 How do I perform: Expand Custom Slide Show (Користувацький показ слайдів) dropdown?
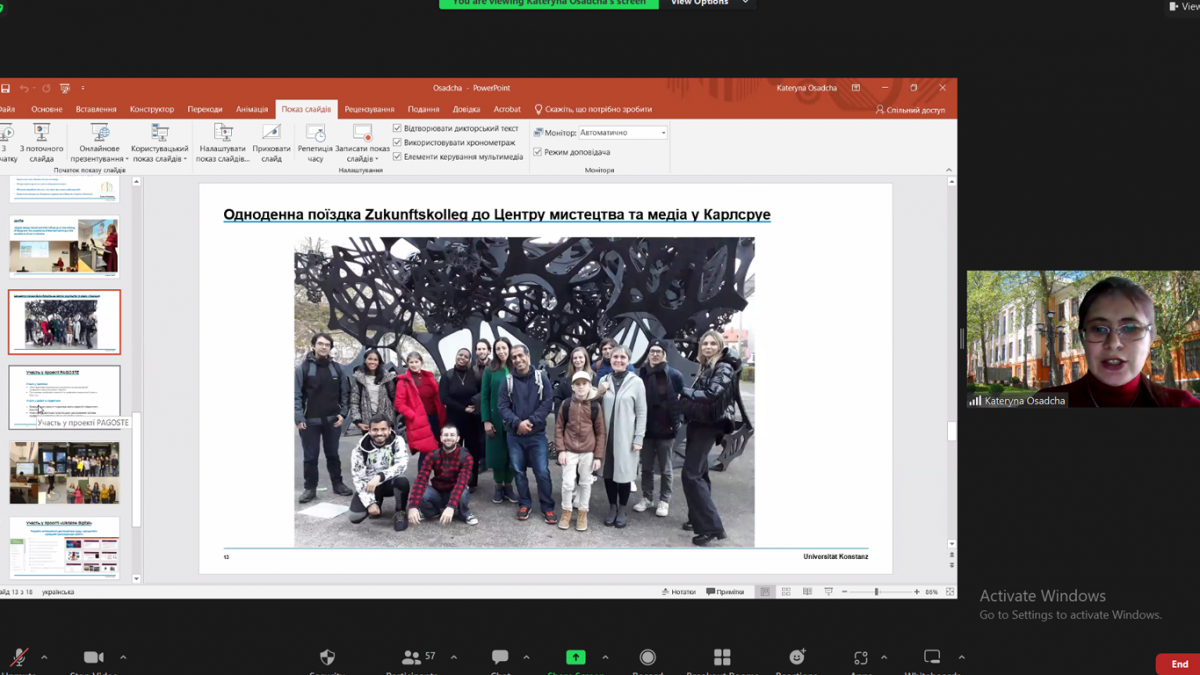185,159
